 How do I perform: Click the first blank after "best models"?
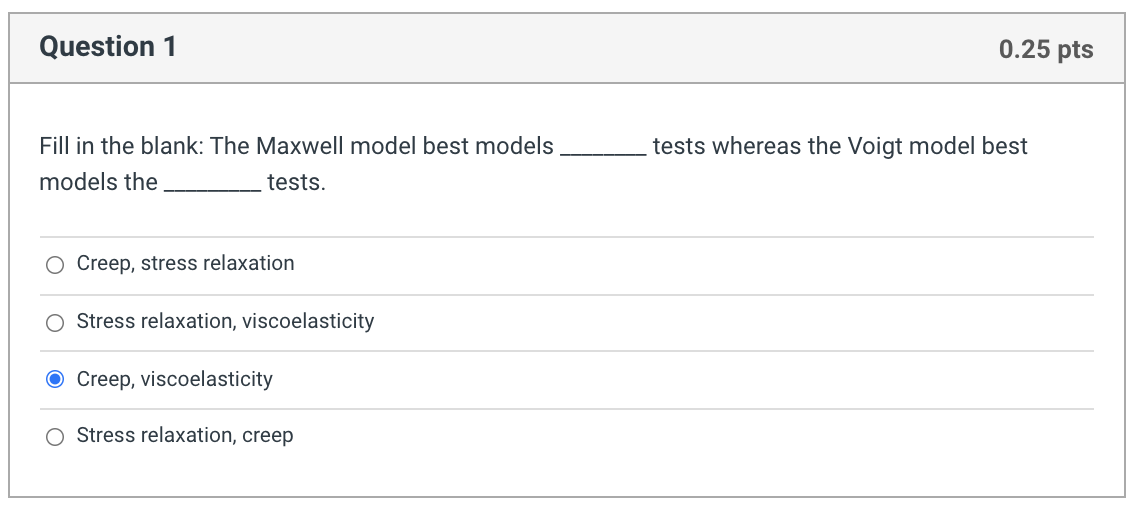(x=603, y=150)
